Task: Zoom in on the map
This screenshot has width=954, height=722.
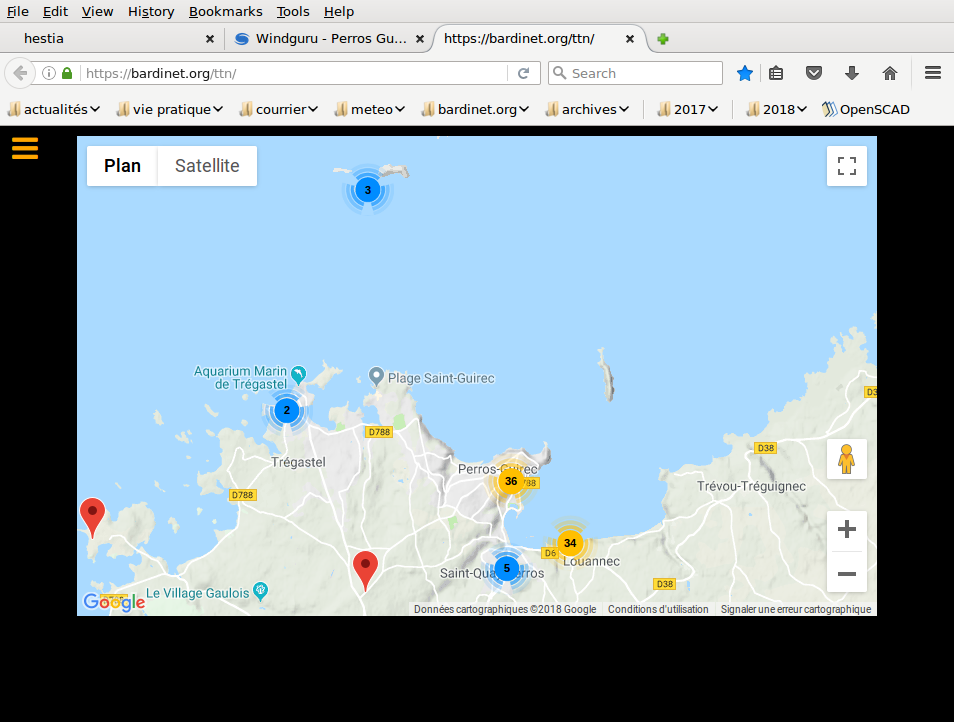Action: coord(846,530)
